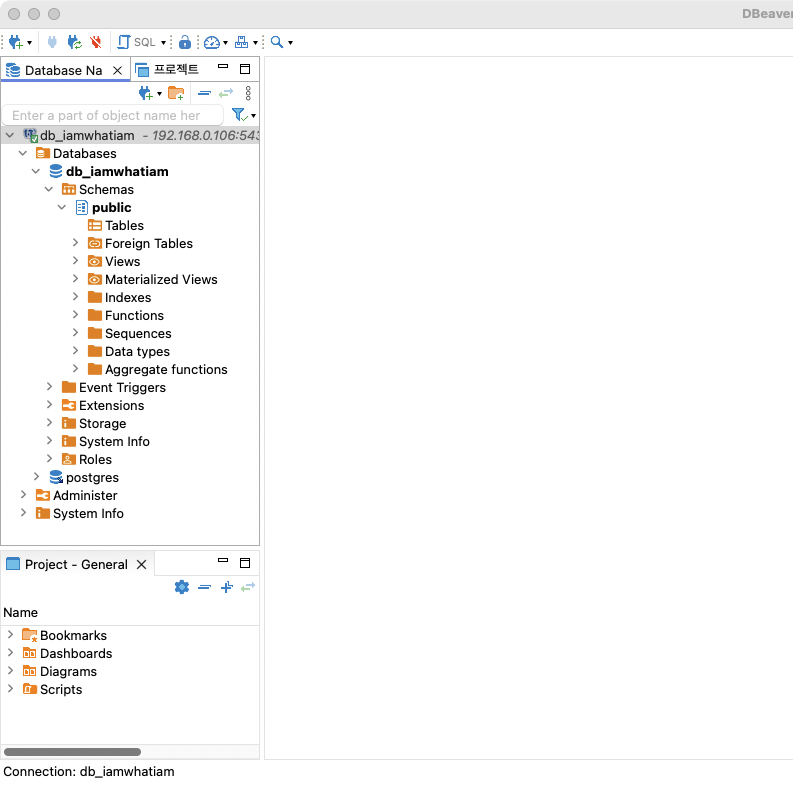Expand the Bookmarks folder
The image size is (793, 786).
point(10,634)
